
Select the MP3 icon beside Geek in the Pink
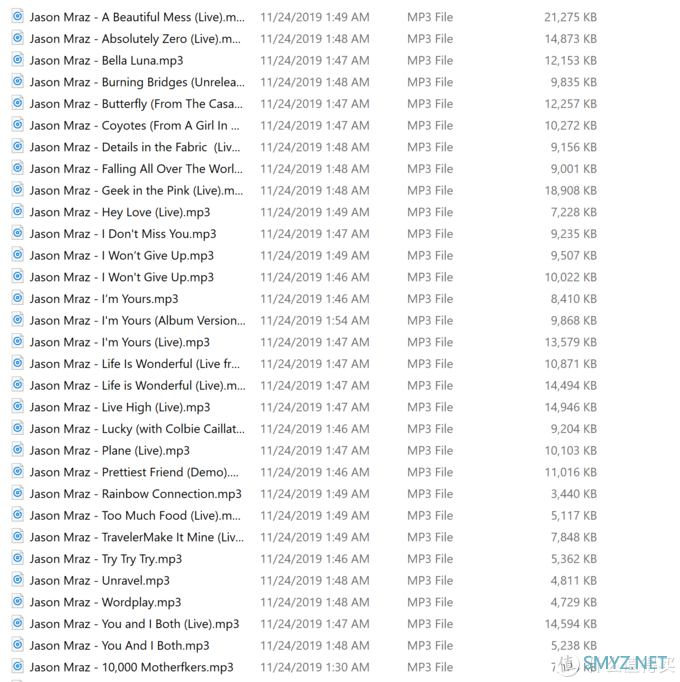(x=17, y=190)
